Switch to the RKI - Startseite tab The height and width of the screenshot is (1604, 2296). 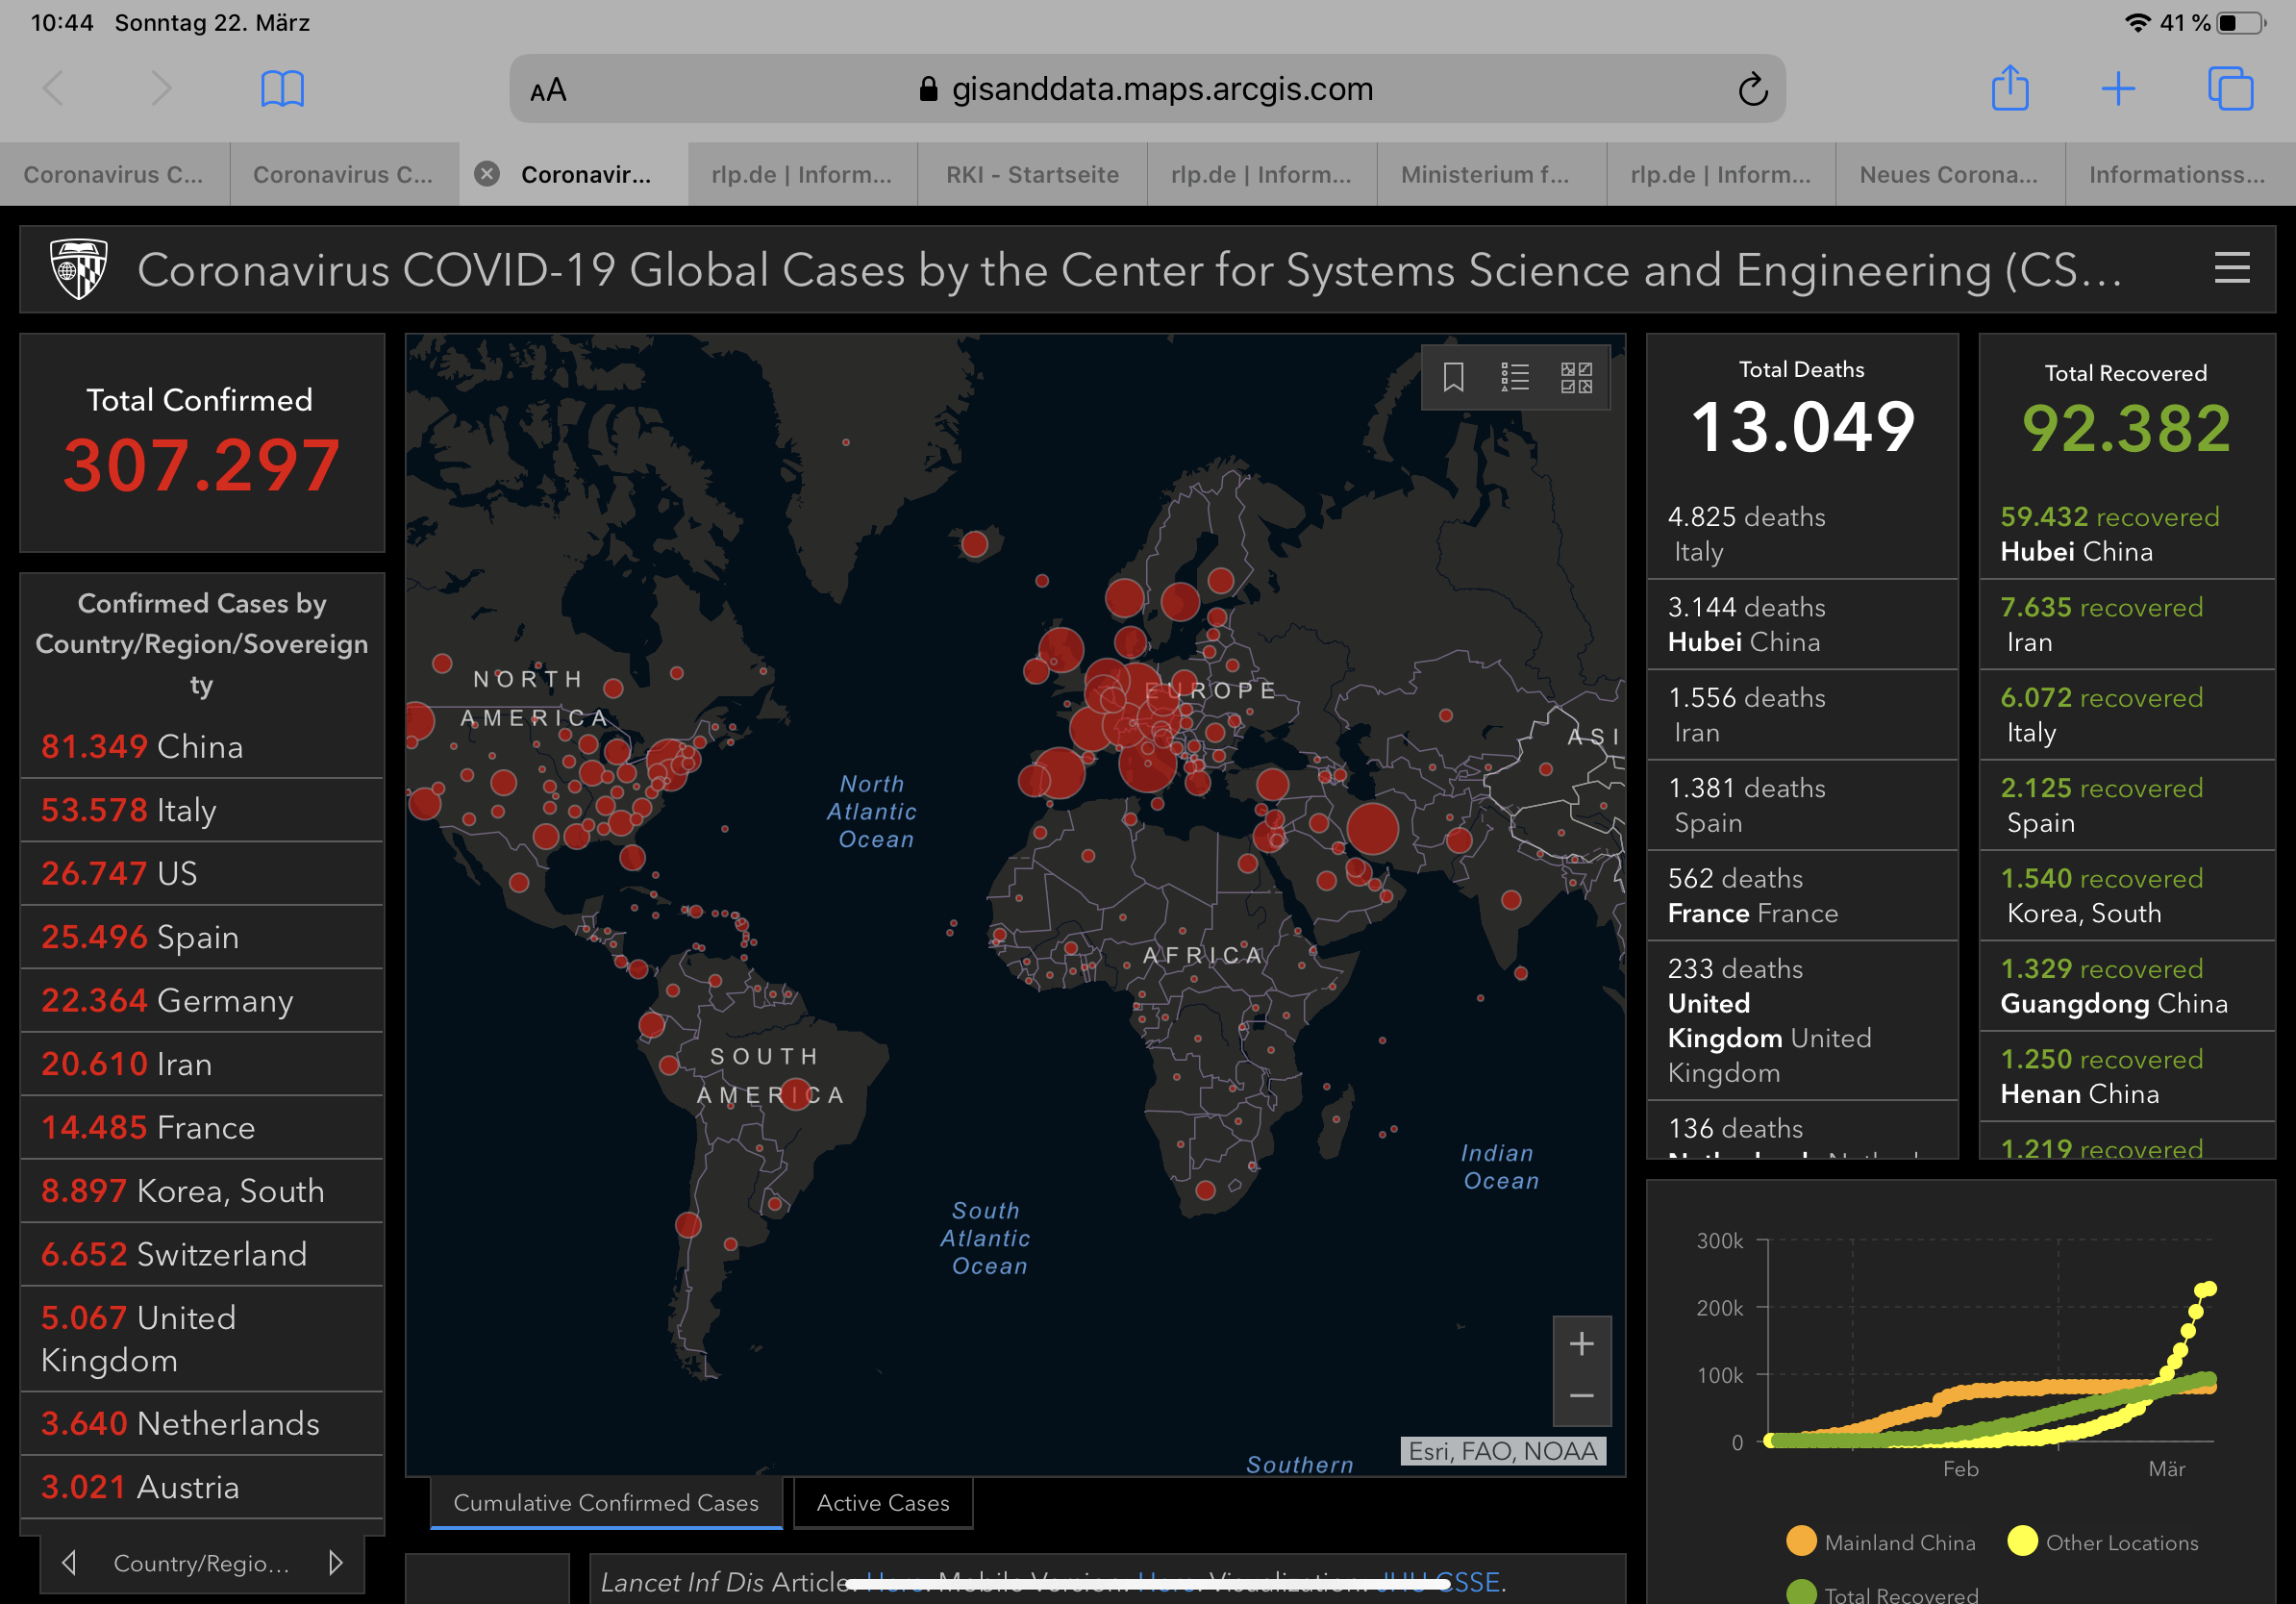coord(1032,174)
